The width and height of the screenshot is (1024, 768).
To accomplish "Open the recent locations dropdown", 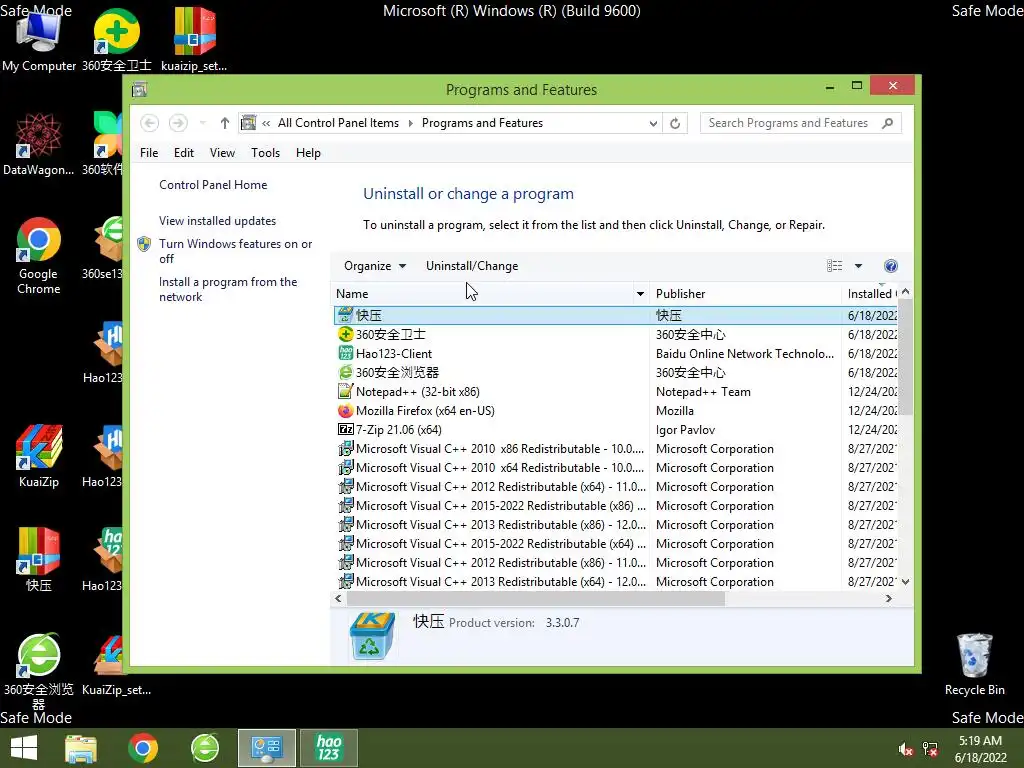I will point(202,123).
